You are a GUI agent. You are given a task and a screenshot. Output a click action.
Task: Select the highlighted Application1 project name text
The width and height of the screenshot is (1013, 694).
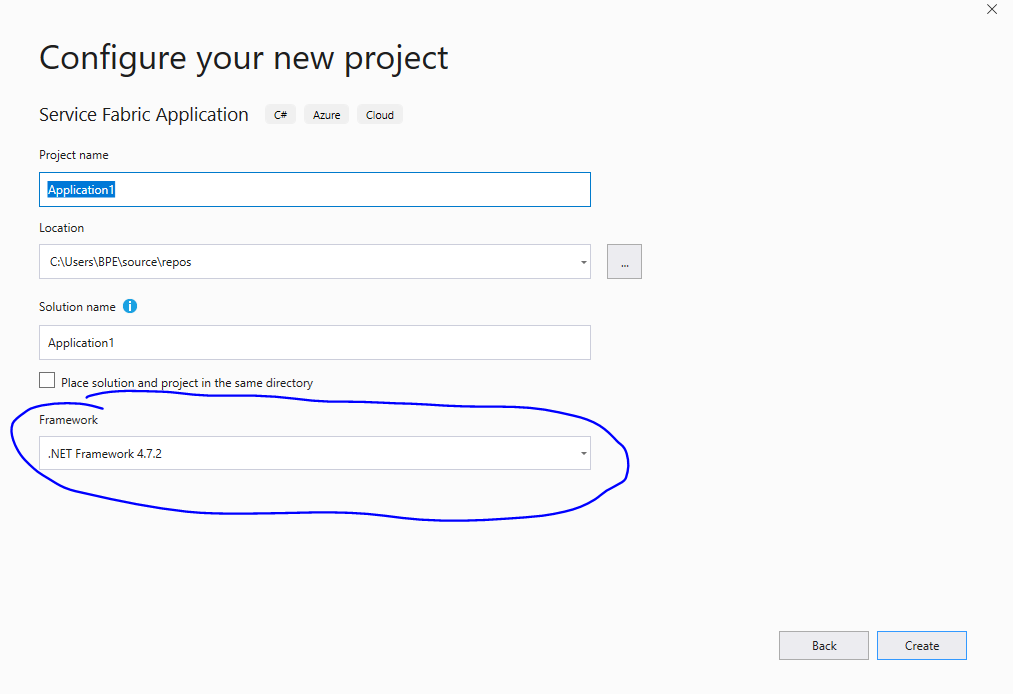pos(80,189)
